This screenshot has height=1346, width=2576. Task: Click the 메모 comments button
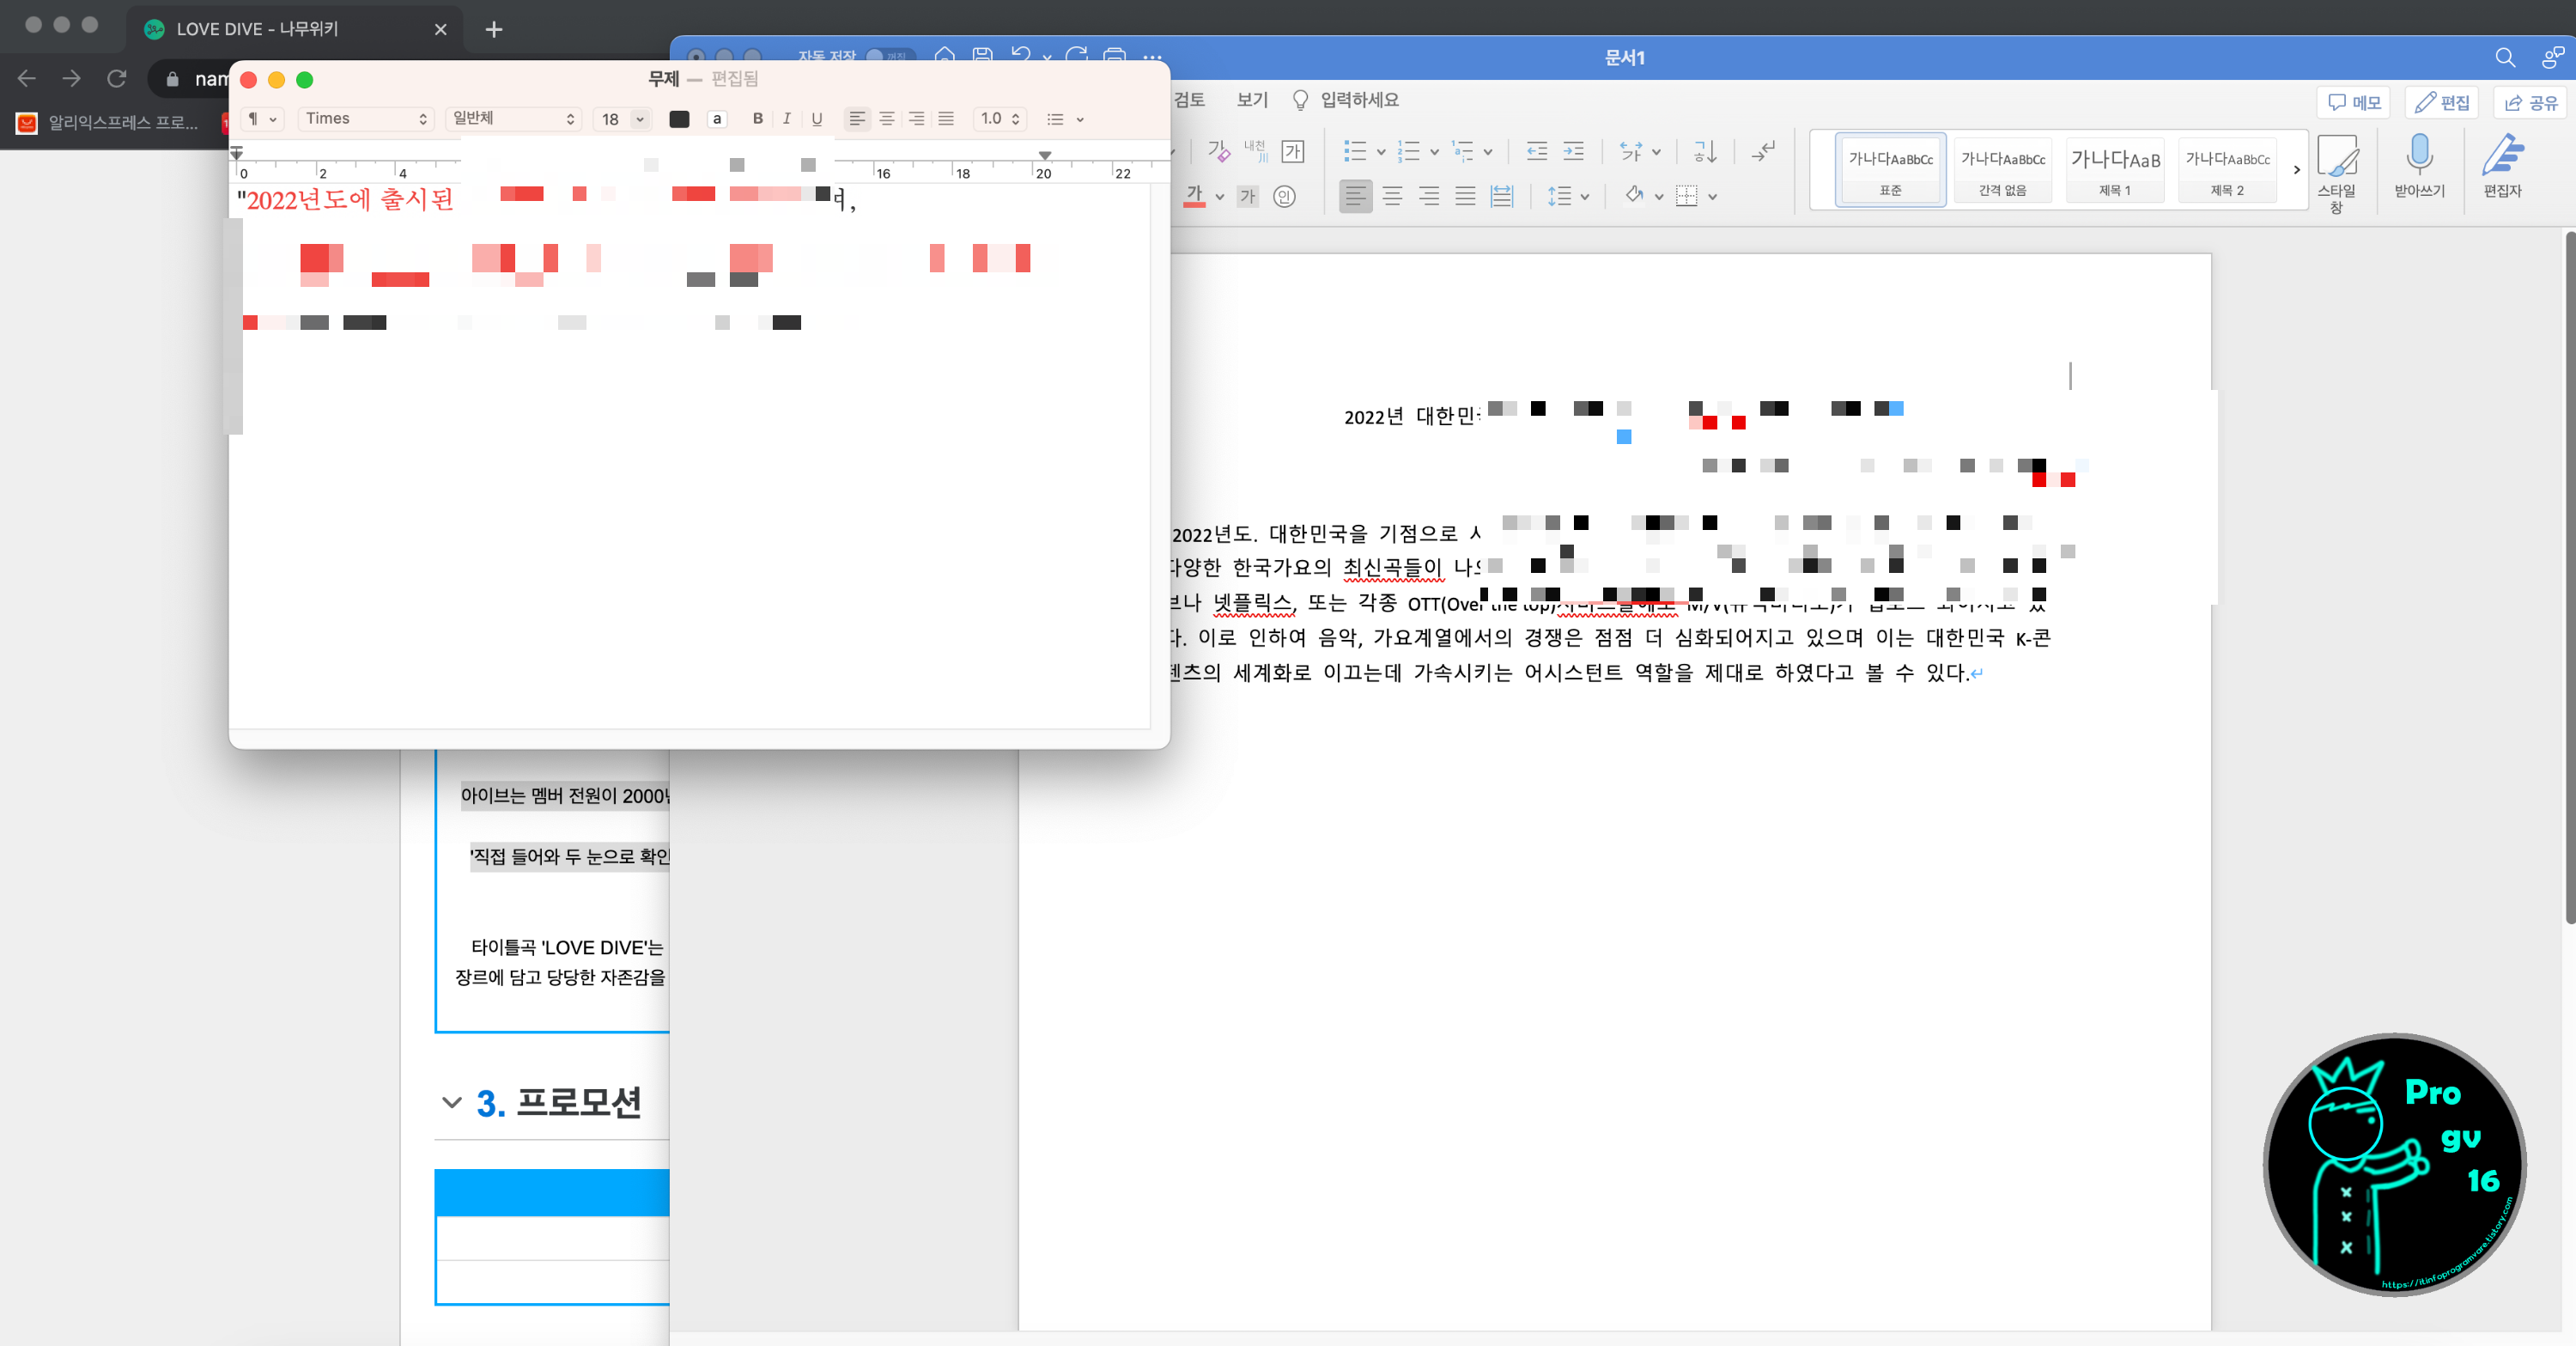tap(2353, 102)
